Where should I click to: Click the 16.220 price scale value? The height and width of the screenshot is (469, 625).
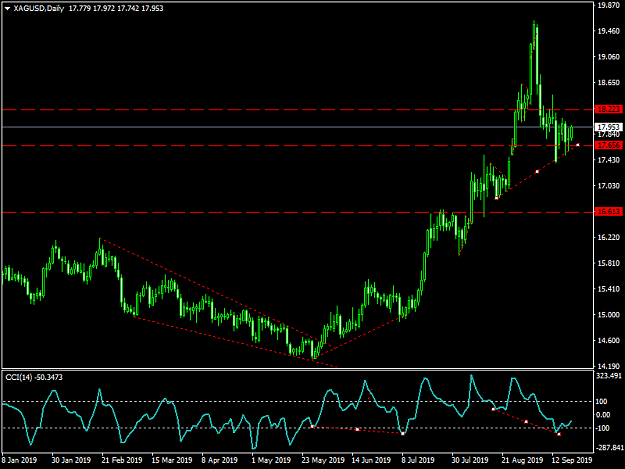[x=609, y=237]
